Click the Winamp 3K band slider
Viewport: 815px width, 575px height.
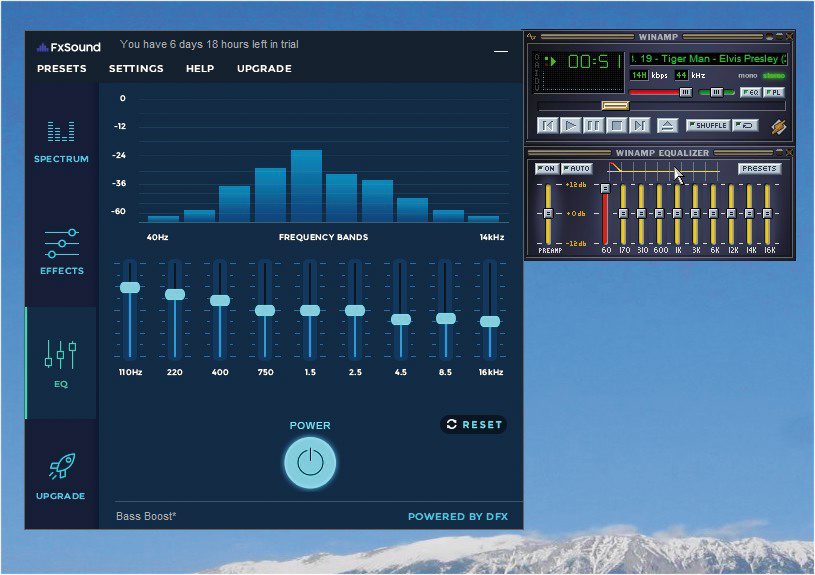click(x=695, y=214)
